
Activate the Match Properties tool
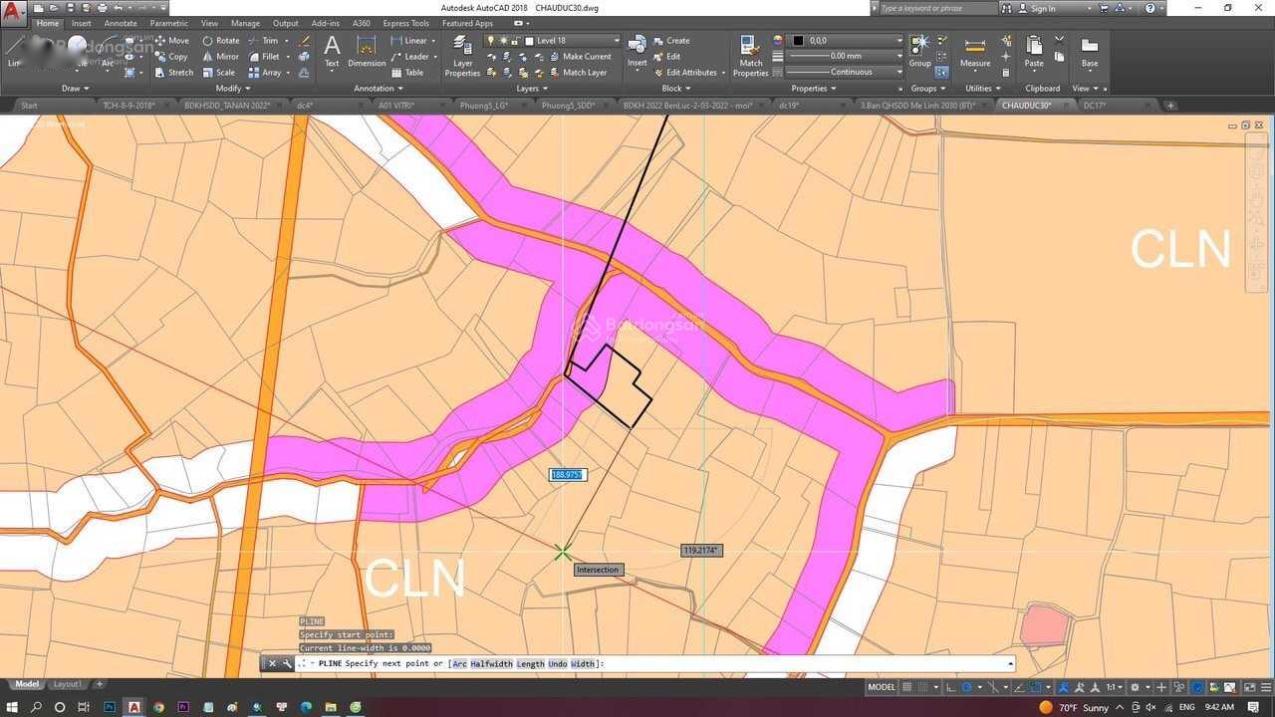750,56
